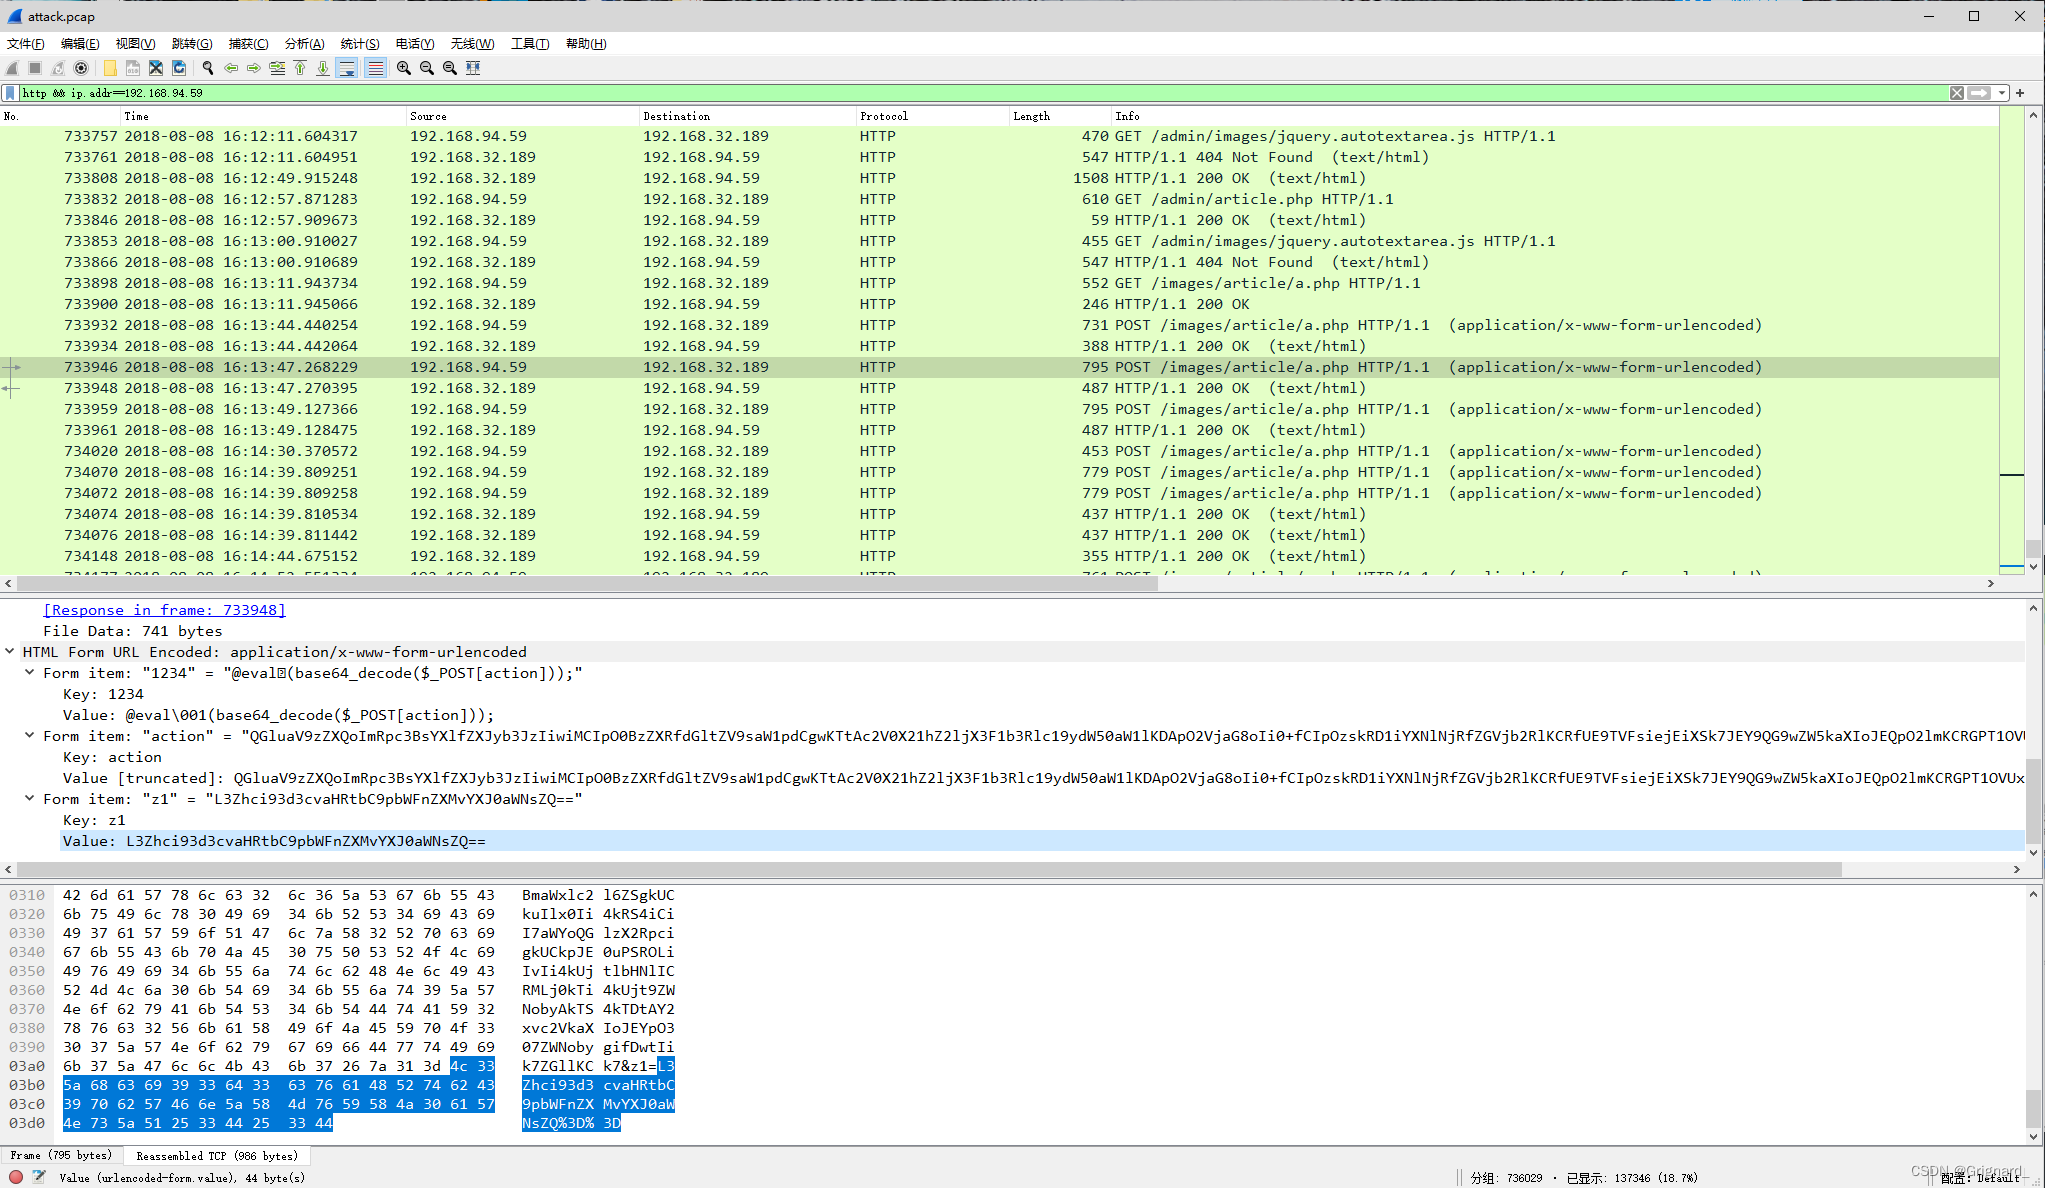The image size is (2045, 1188).
Task: Open the 电话(Y) menu
Action: point(415,44)
